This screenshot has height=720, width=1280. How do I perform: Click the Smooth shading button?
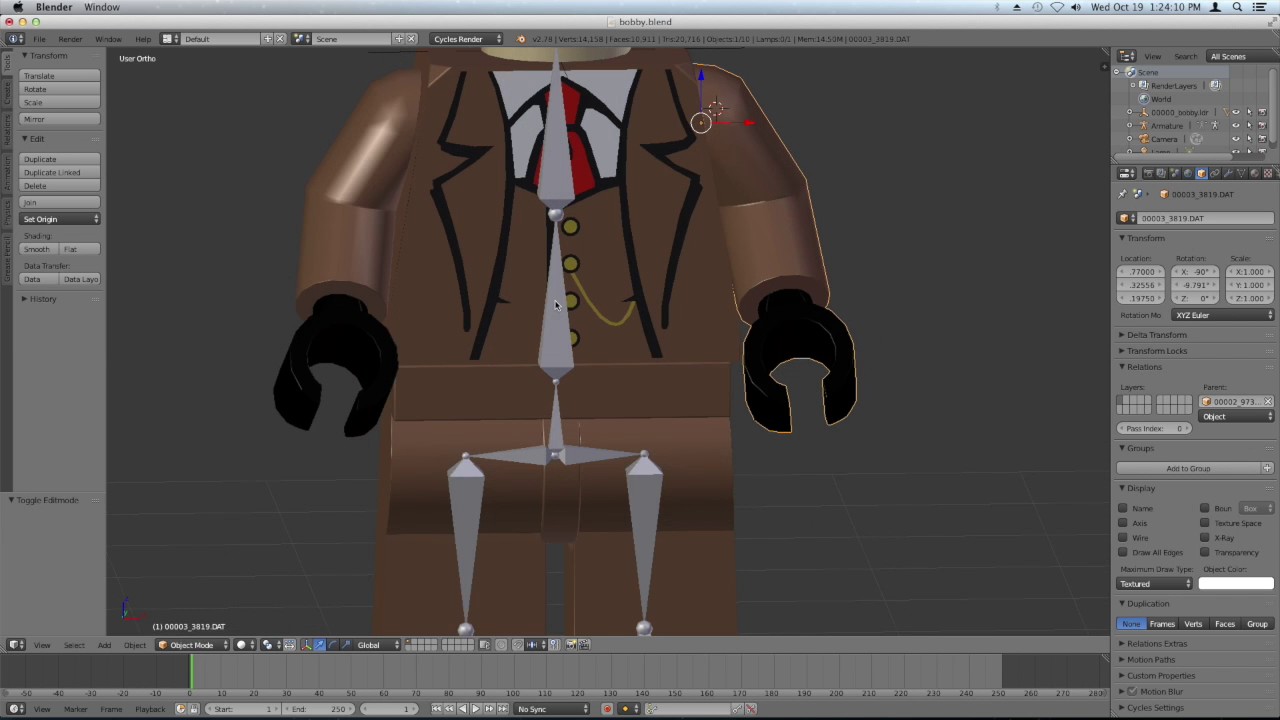click(x=38, y=249)
